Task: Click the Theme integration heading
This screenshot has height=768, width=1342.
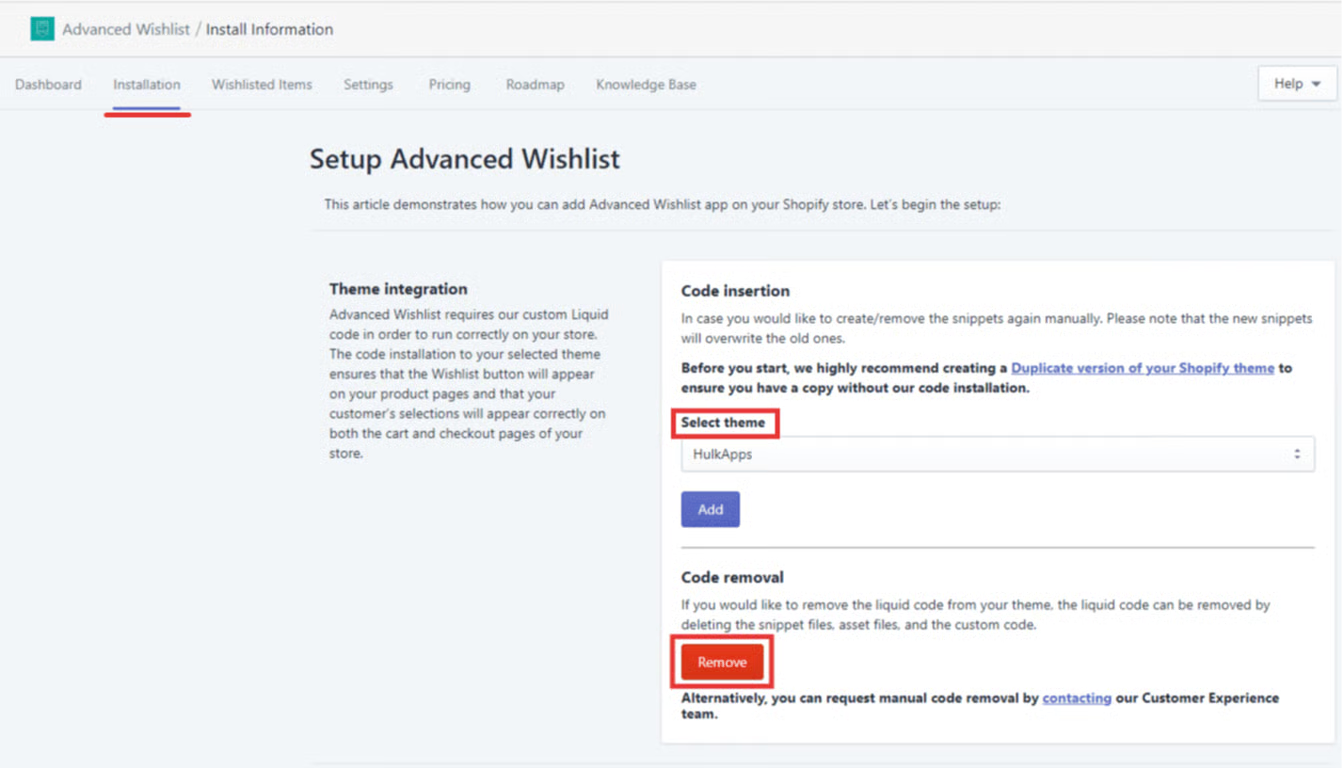Action: (398, 289)
